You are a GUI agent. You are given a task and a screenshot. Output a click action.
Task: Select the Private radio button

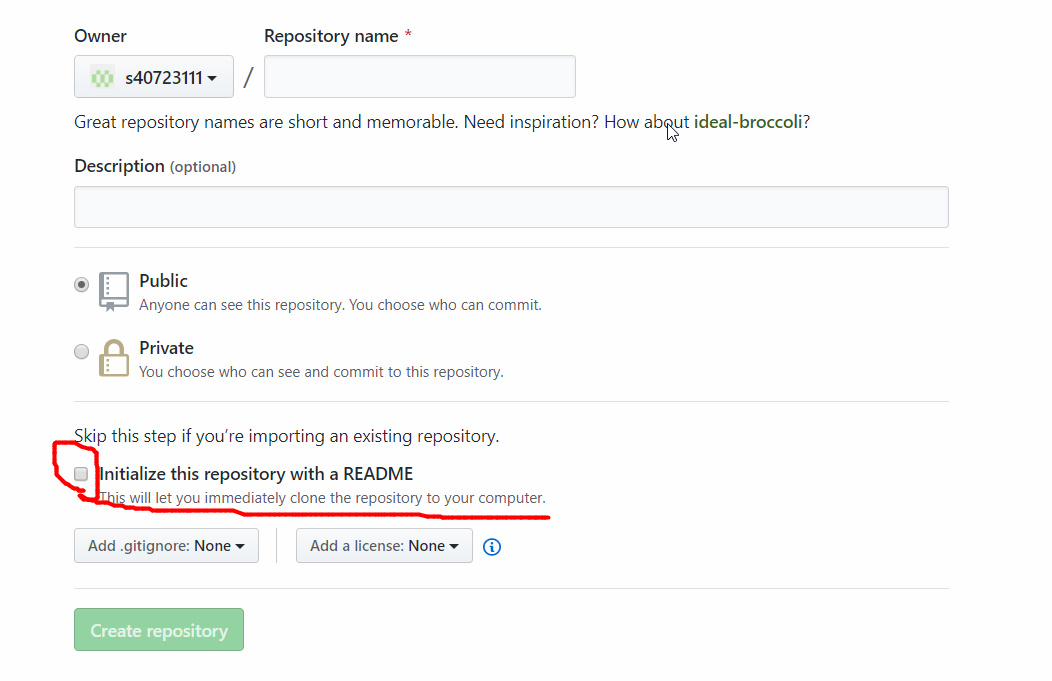pos(81,352)
